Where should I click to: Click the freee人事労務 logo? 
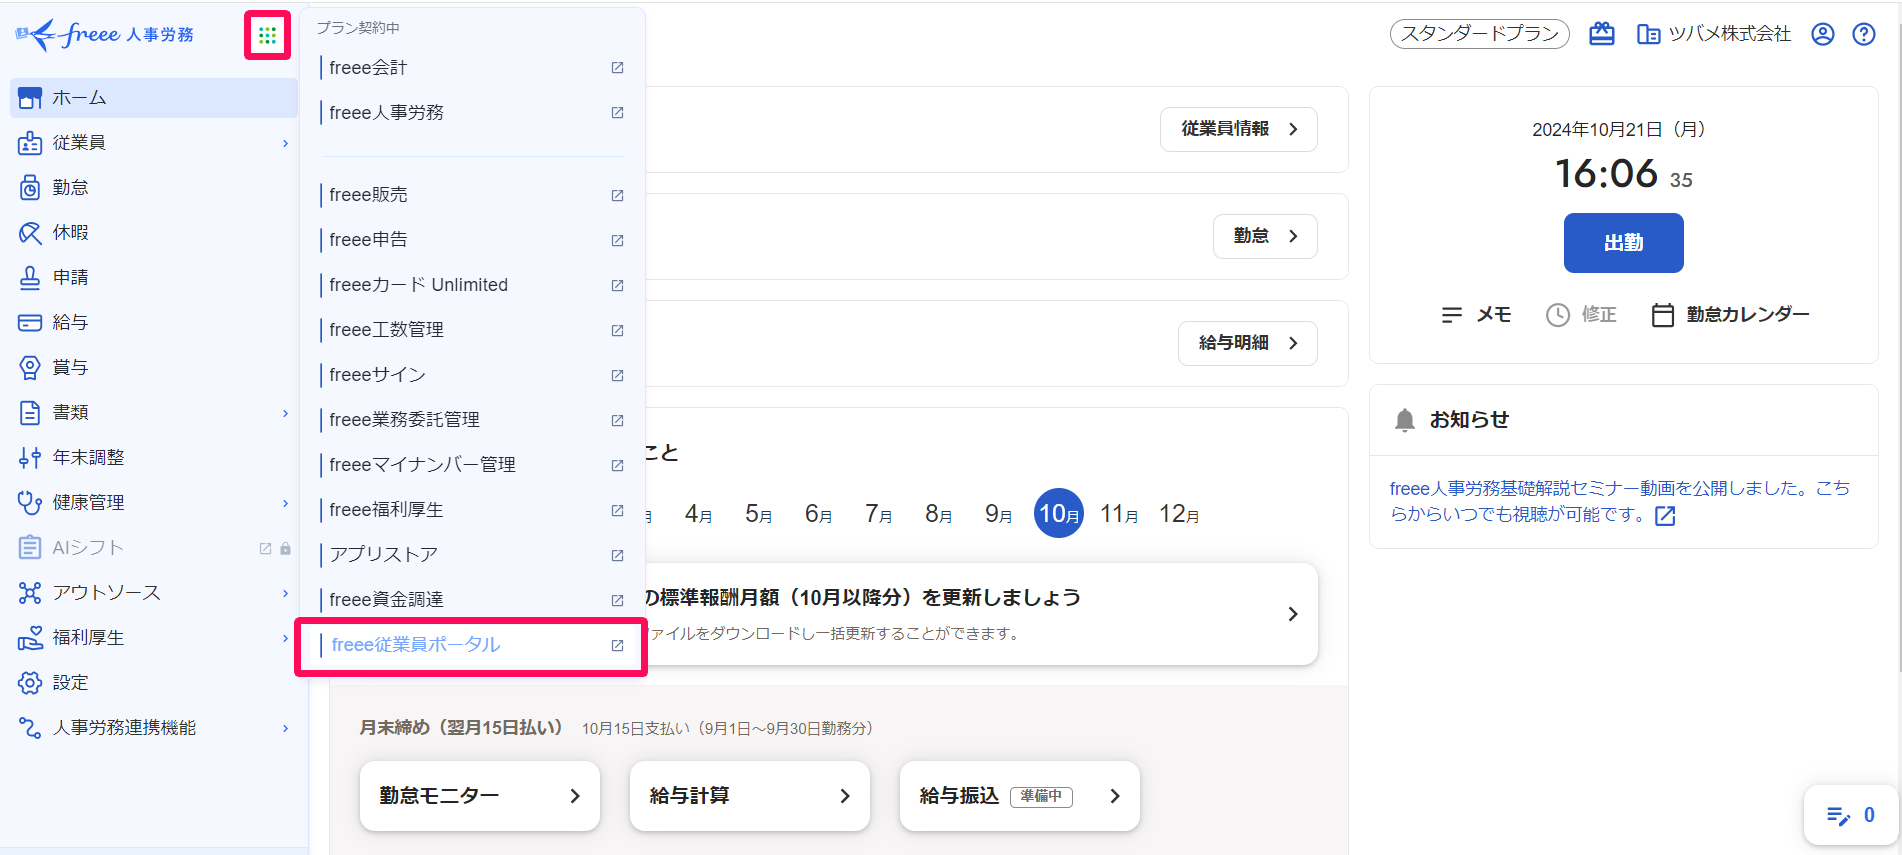(x=105, y=35)
